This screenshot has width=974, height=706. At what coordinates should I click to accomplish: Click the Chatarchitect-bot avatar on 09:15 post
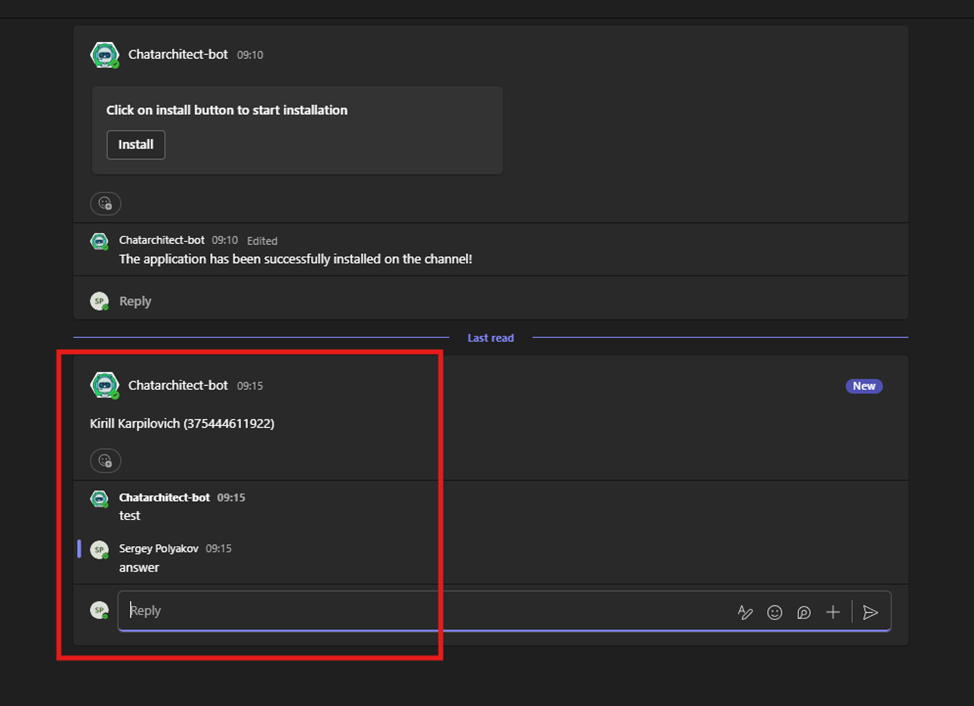coord(104,386)
